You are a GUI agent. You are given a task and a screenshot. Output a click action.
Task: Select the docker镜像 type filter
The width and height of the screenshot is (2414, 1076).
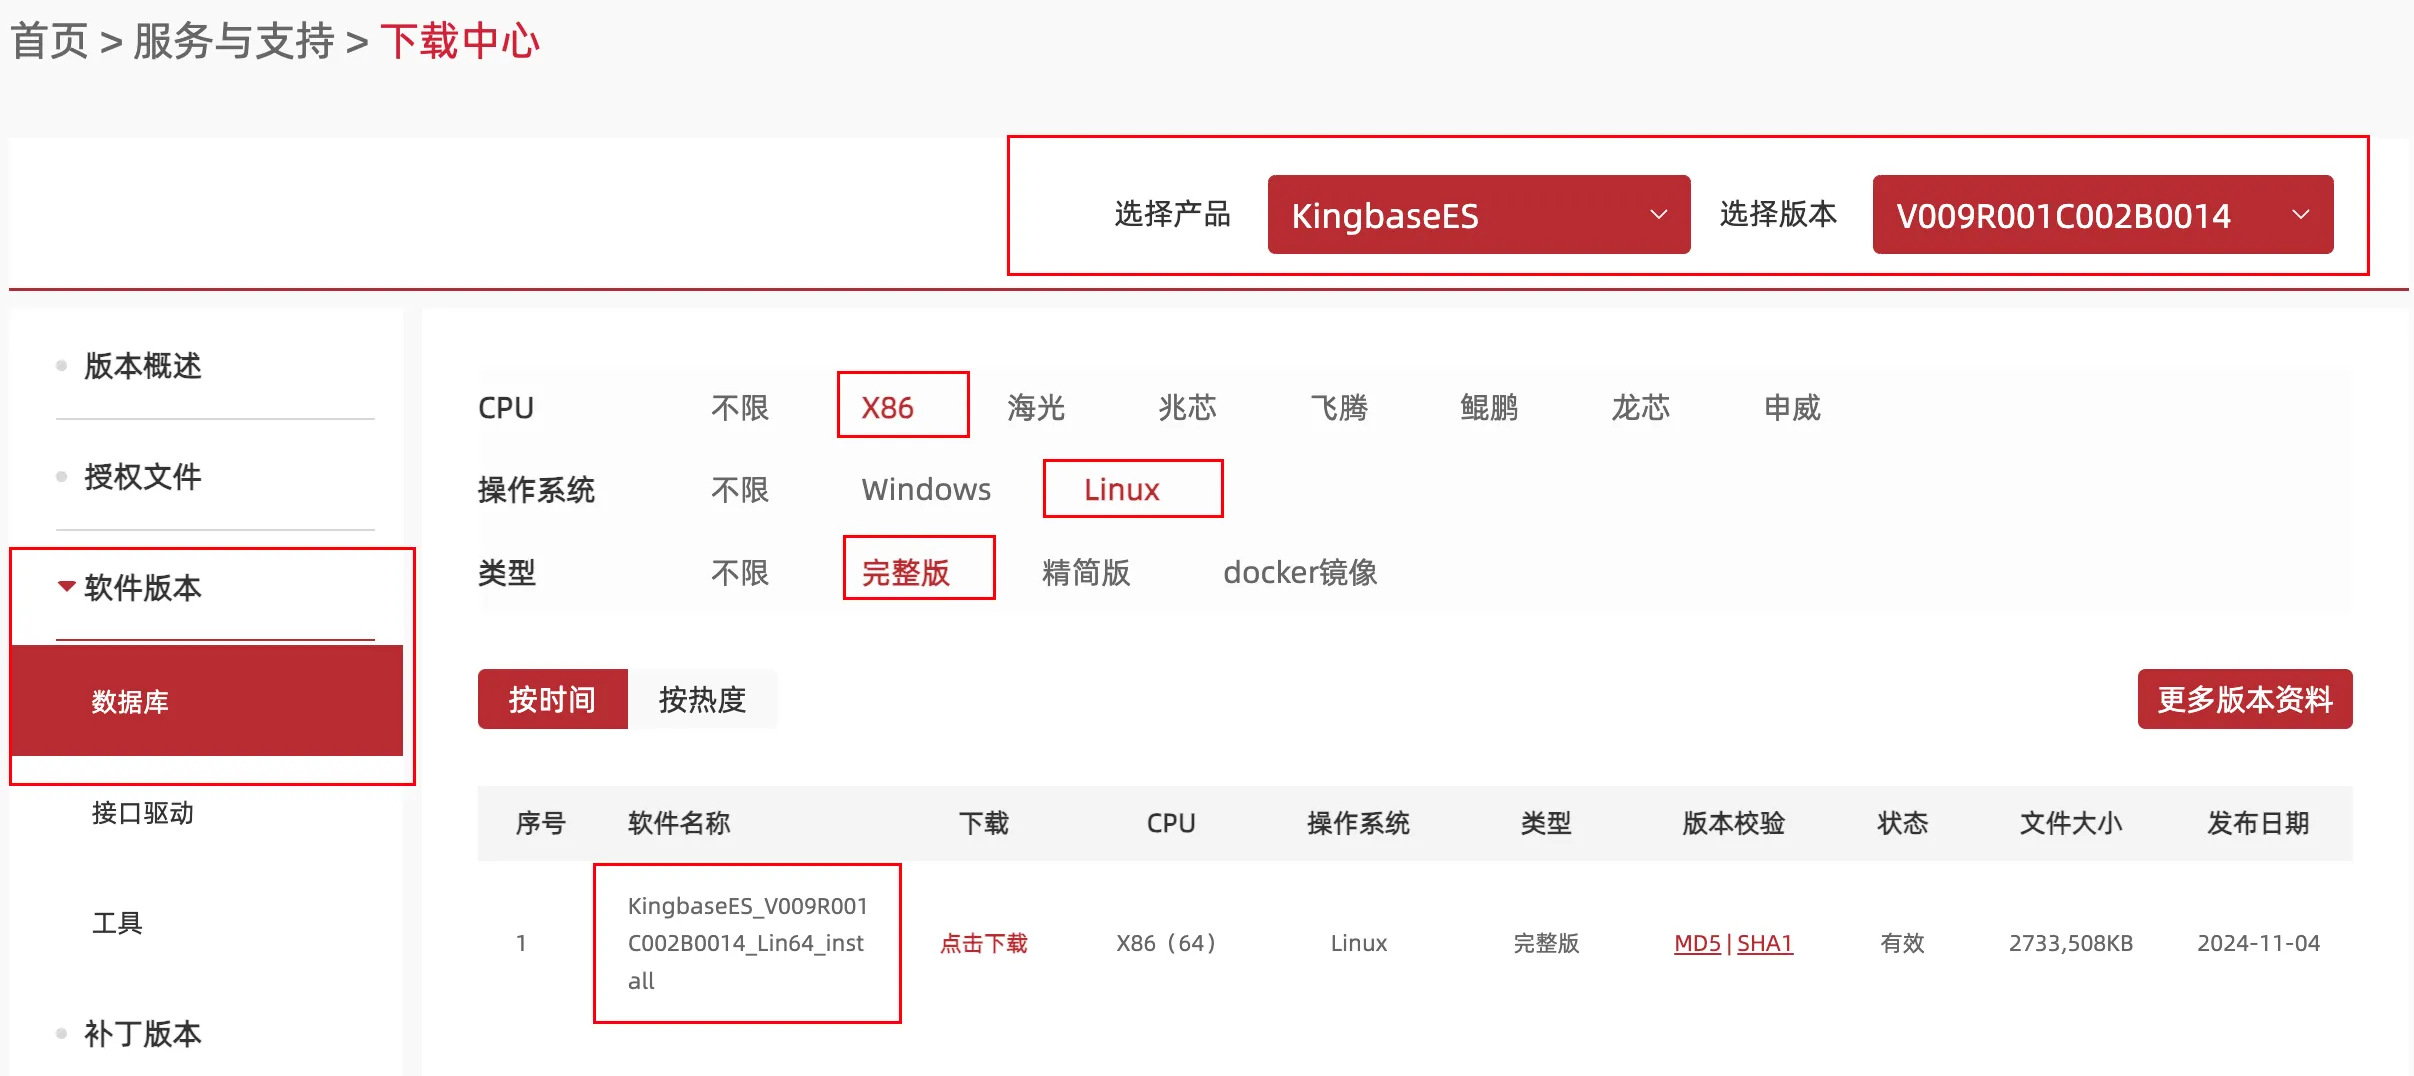[x=1299, y=572]
